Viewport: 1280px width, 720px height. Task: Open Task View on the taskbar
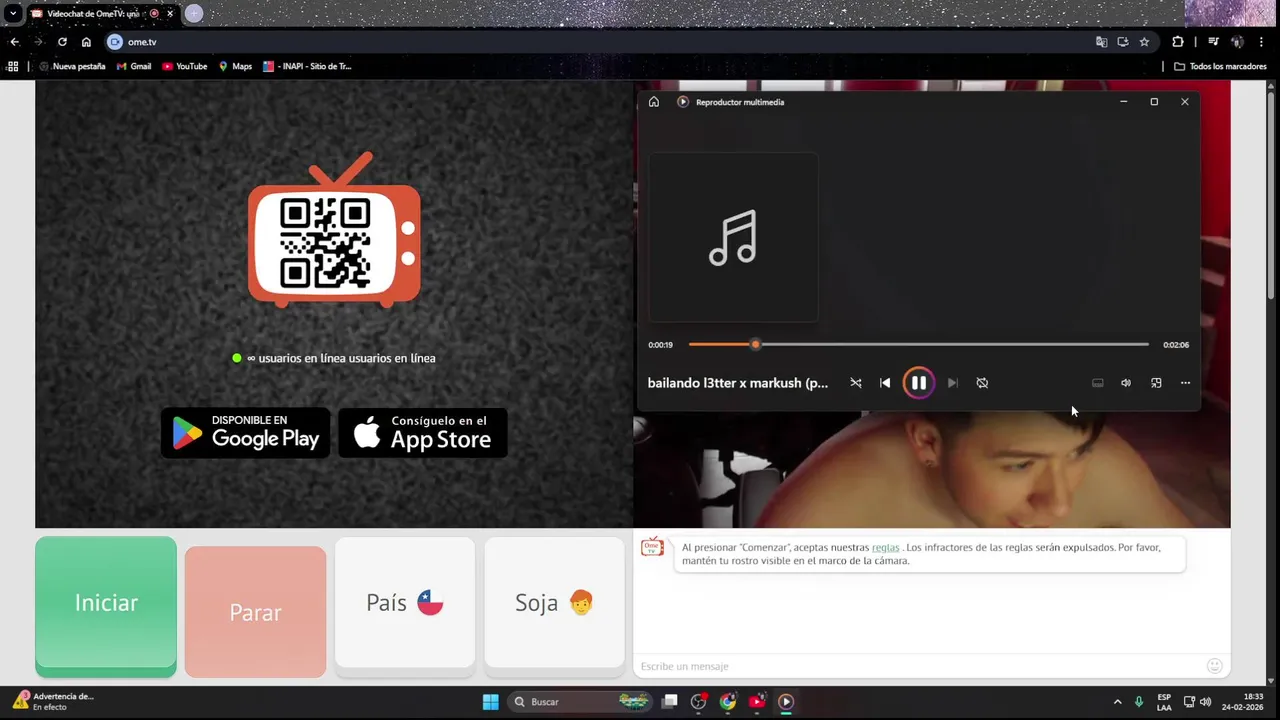(670, 702)
